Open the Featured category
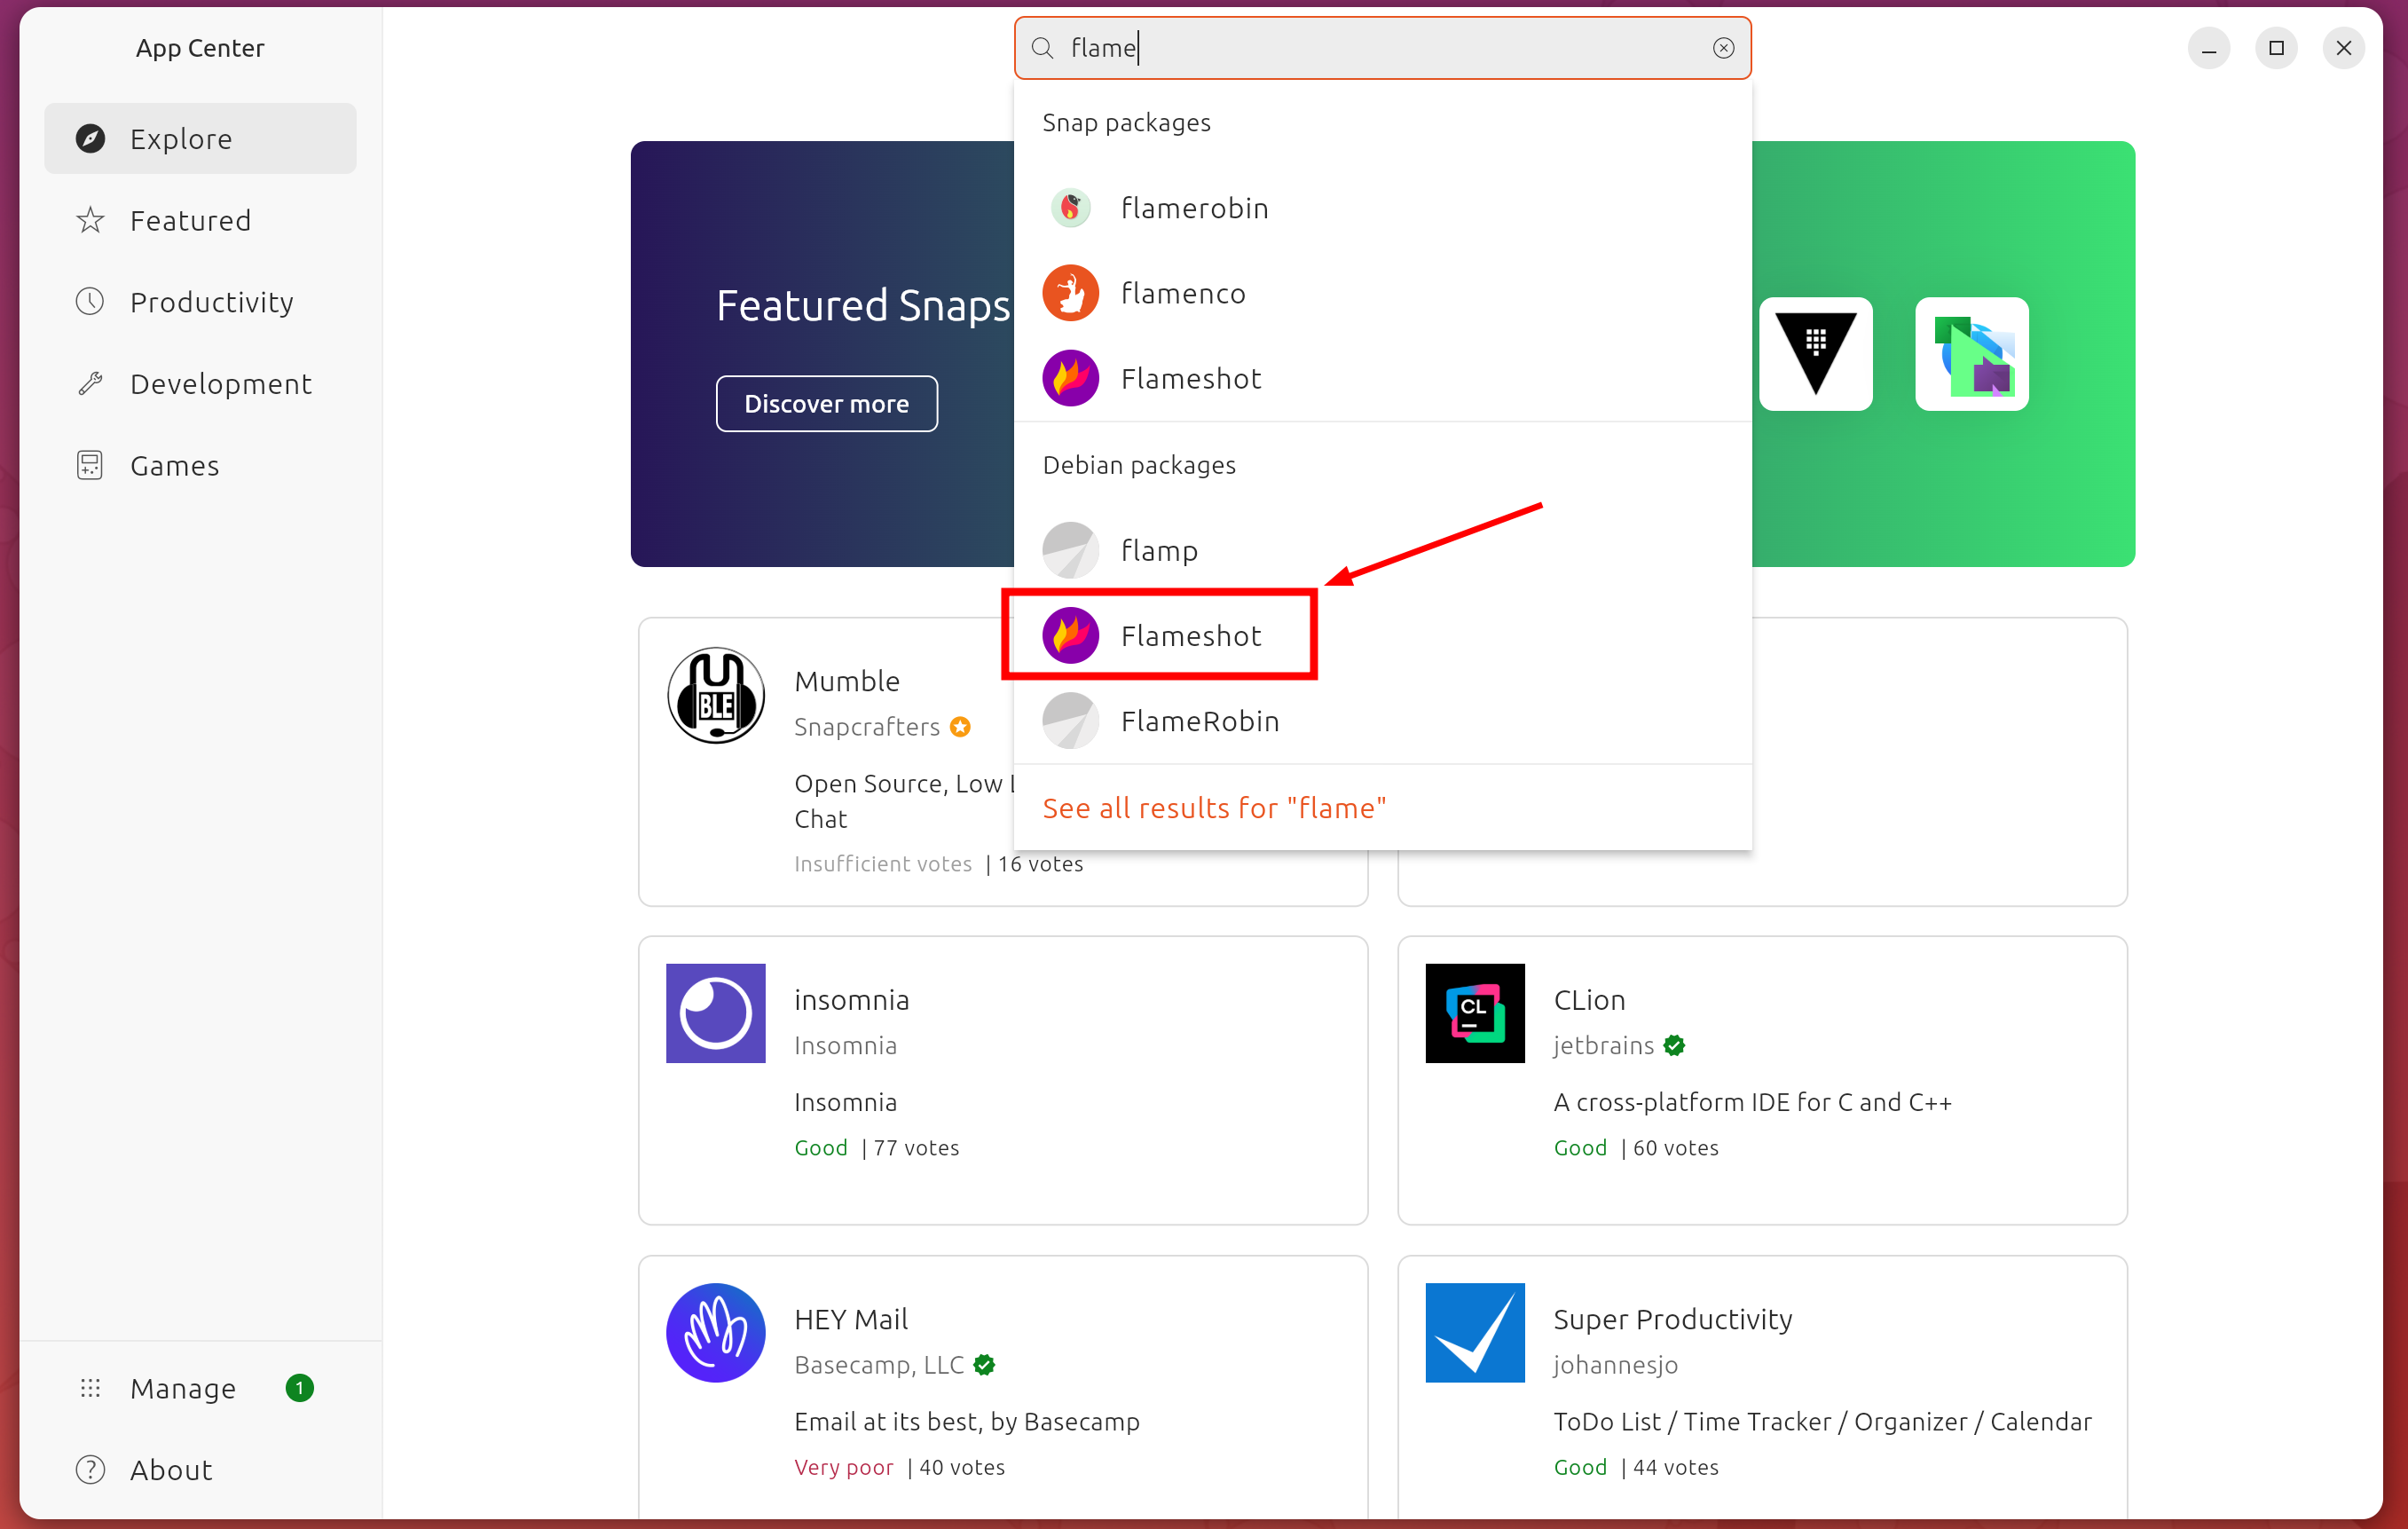The height and width of the screenshot is (1529, 2408). (x=200, y=220)
